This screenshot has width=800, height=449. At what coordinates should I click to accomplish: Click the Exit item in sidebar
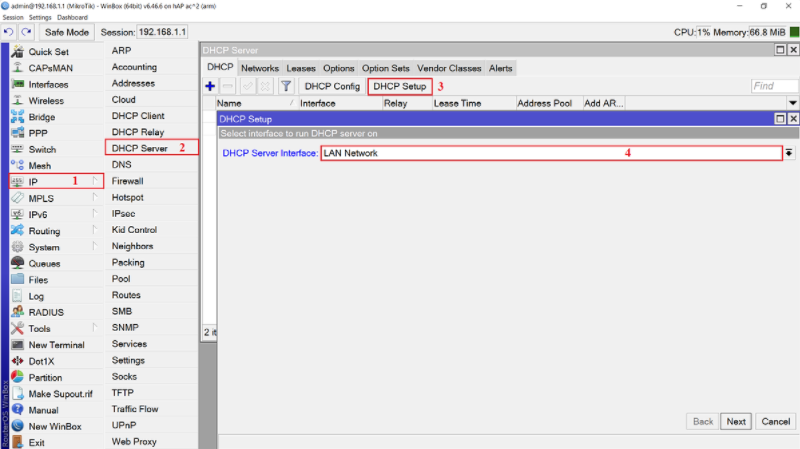pos(36,442)
